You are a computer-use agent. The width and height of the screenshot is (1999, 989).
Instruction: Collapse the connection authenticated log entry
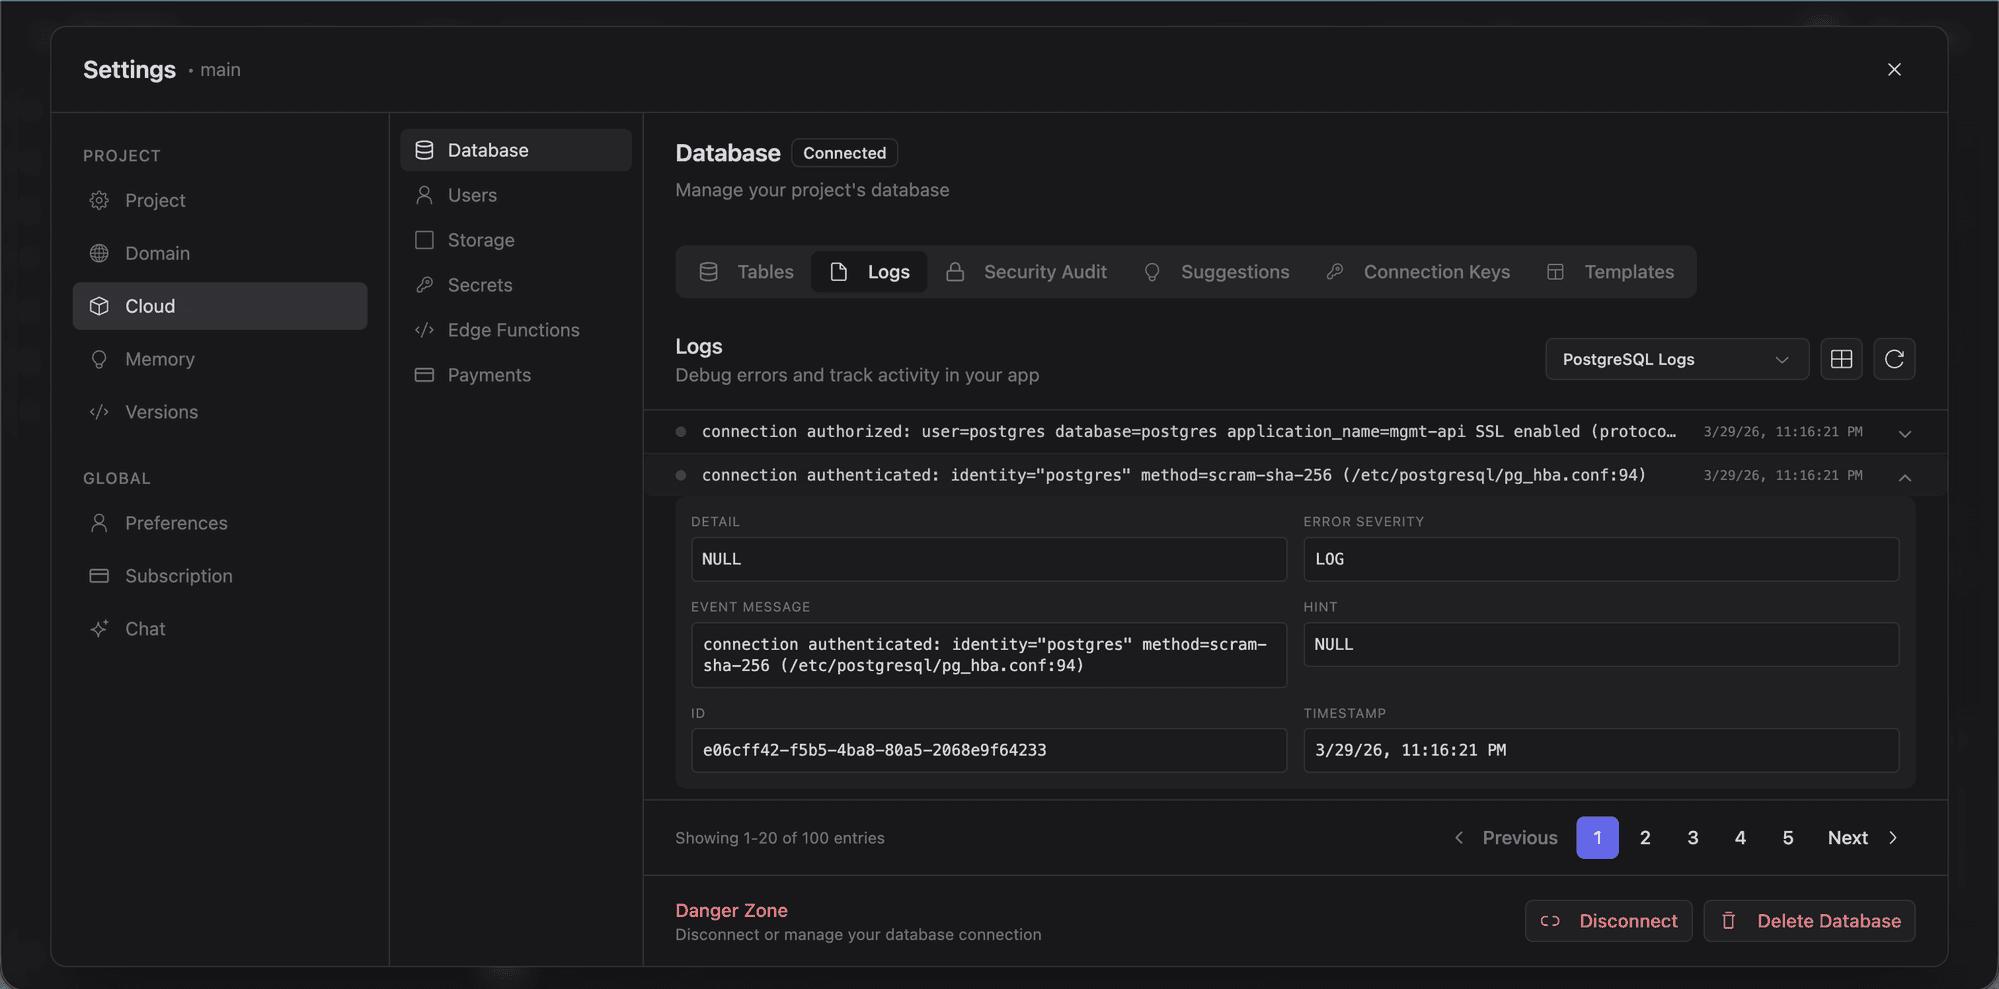pos(1904,477)
